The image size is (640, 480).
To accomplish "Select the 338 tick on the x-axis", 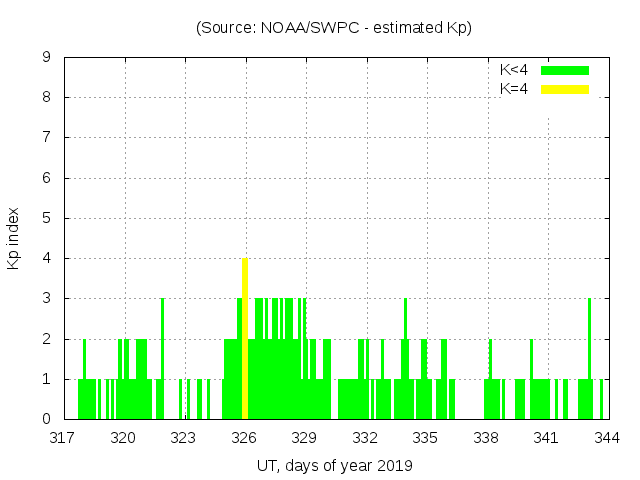I will [x=486, y=437].
